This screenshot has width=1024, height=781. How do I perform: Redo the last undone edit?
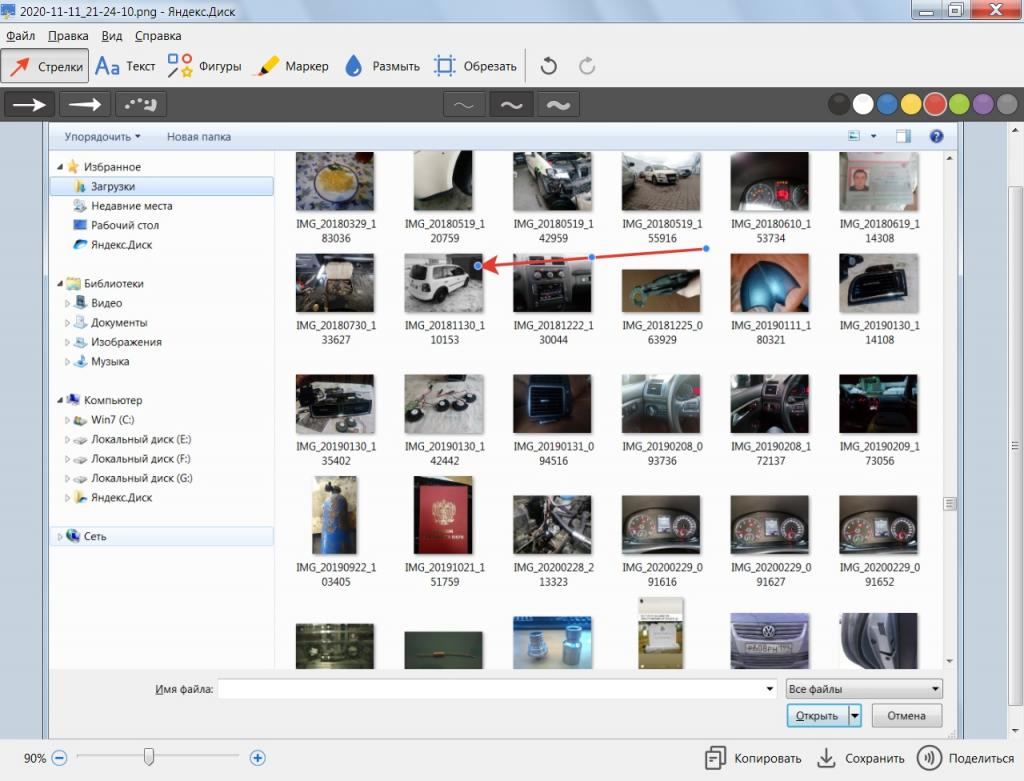[x=586, y=66]
